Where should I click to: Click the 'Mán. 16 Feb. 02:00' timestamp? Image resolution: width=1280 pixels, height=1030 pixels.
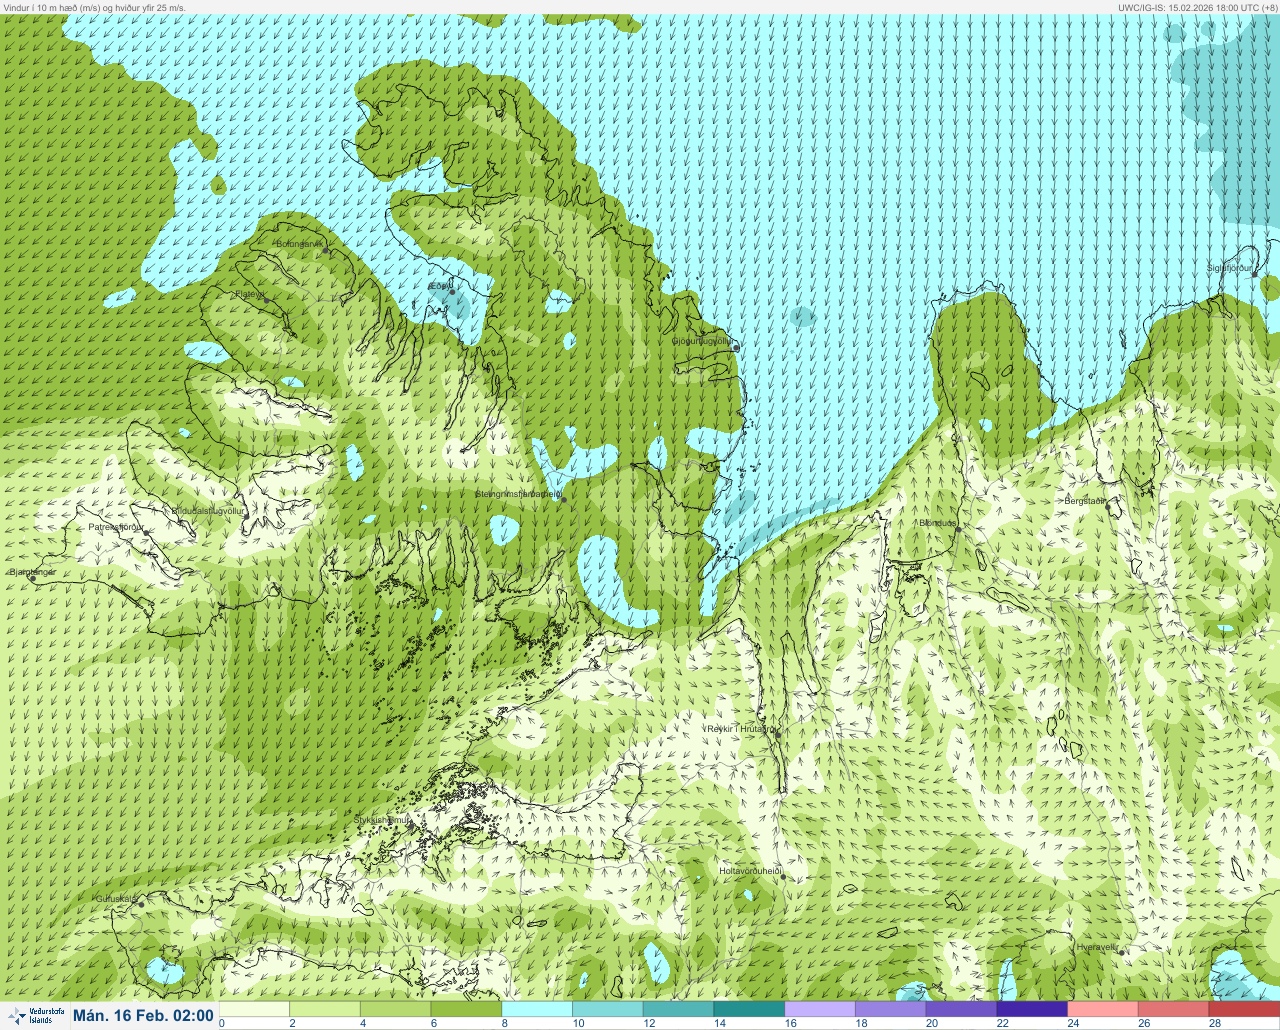[x=143, y=1016]
